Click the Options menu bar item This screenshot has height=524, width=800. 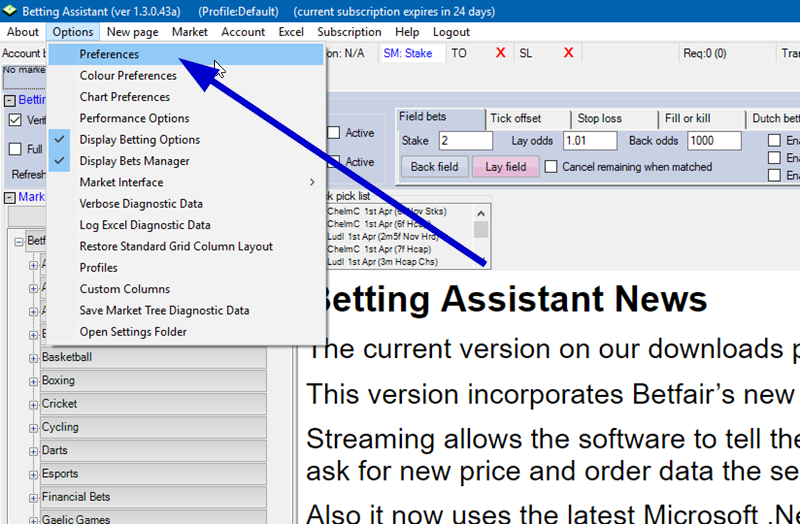coord(73,32)
